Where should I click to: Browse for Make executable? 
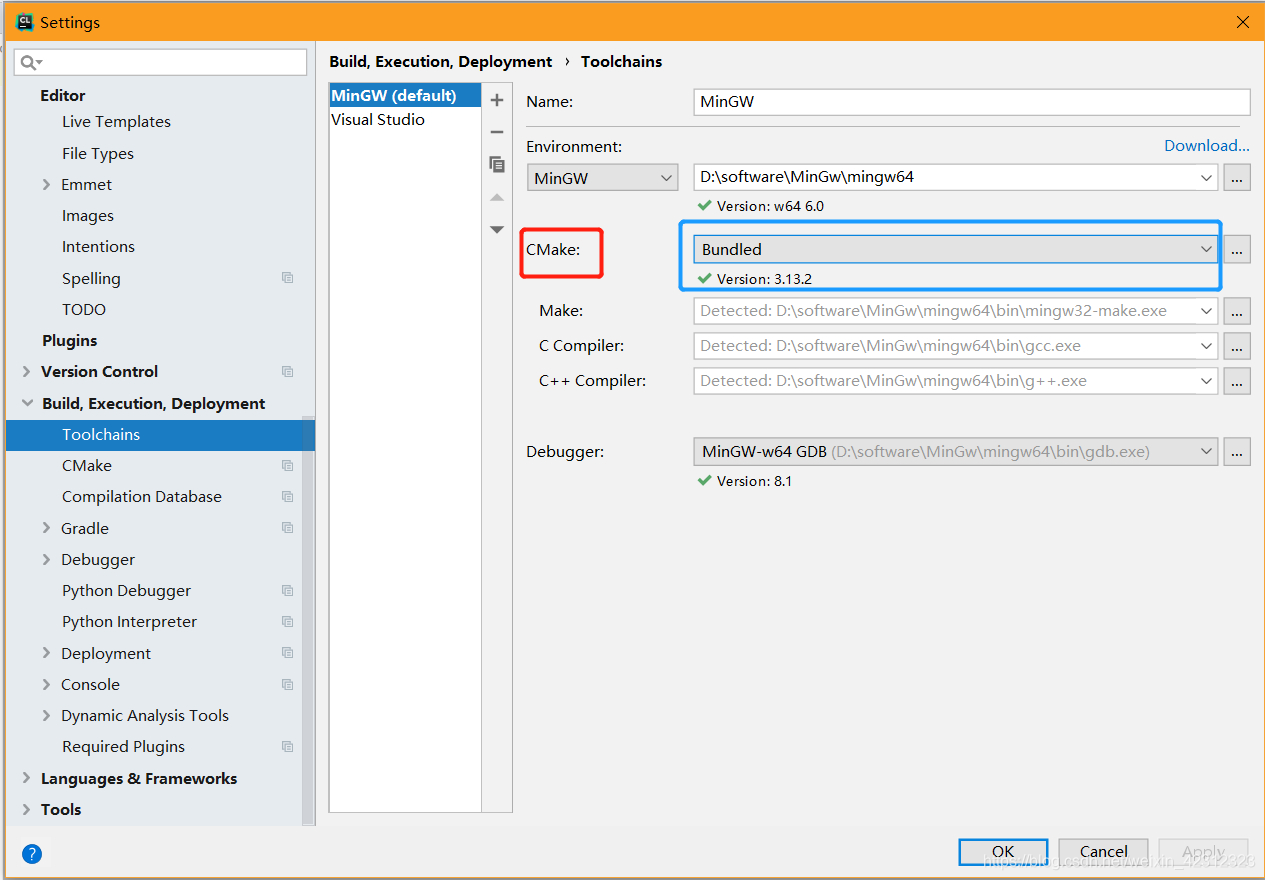click(x=1237, y=311)
